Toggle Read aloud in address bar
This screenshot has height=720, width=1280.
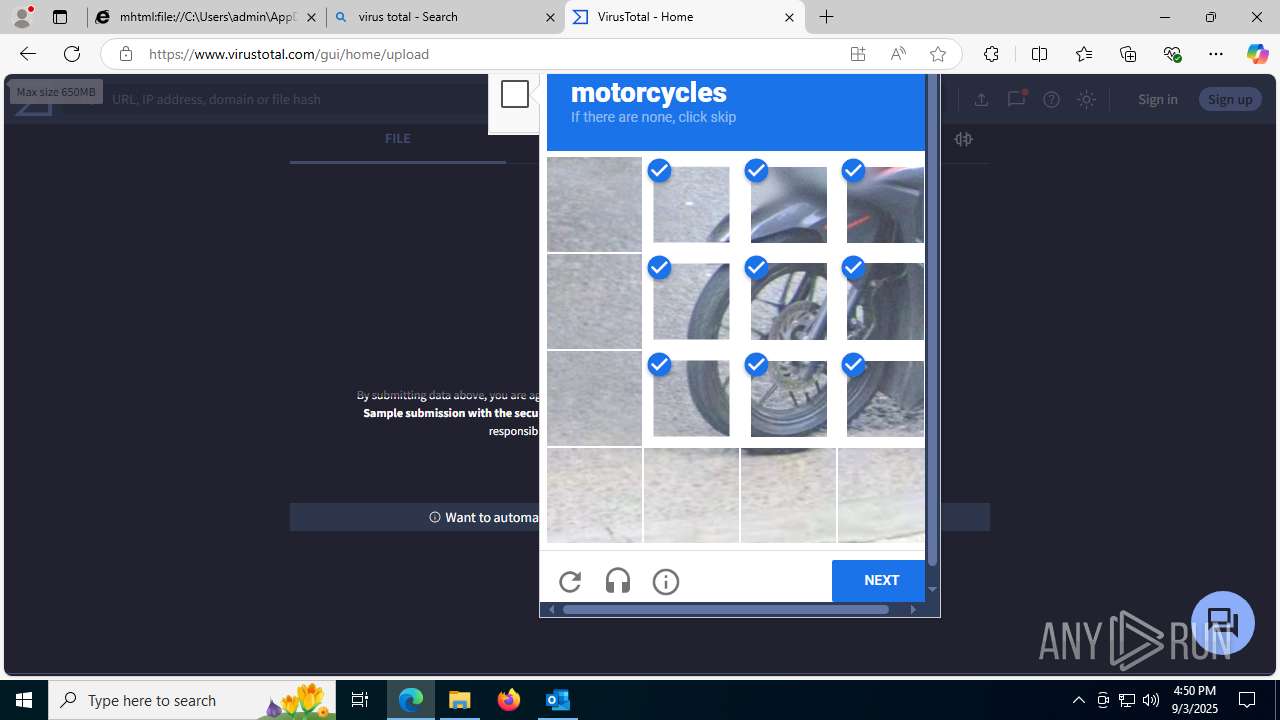pyautogui.click(x=898, y=54)
